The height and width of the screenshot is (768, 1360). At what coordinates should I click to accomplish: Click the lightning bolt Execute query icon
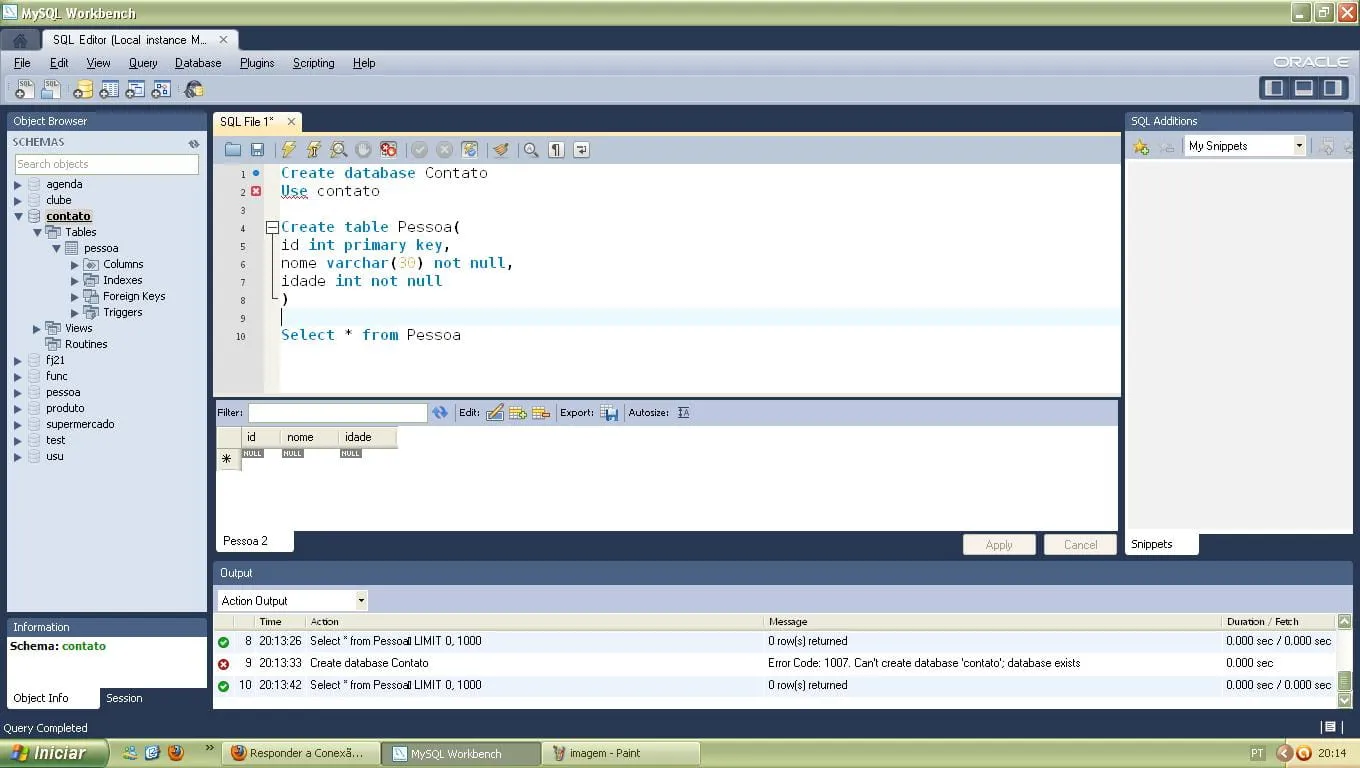[288, 150]
